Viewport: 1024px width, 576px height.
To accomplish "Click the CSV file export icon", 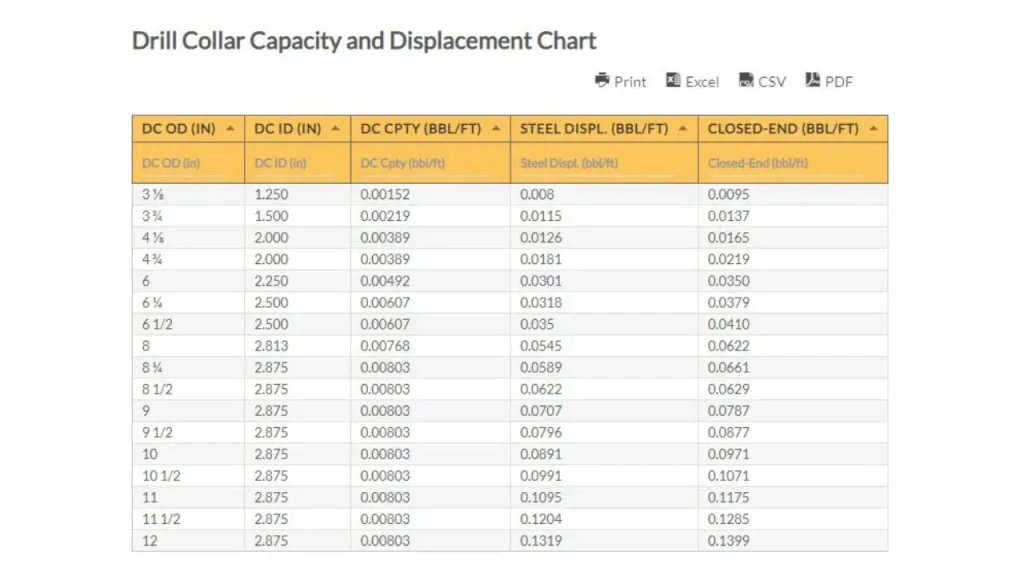I will pyautogui.click(x=744, y=80).
